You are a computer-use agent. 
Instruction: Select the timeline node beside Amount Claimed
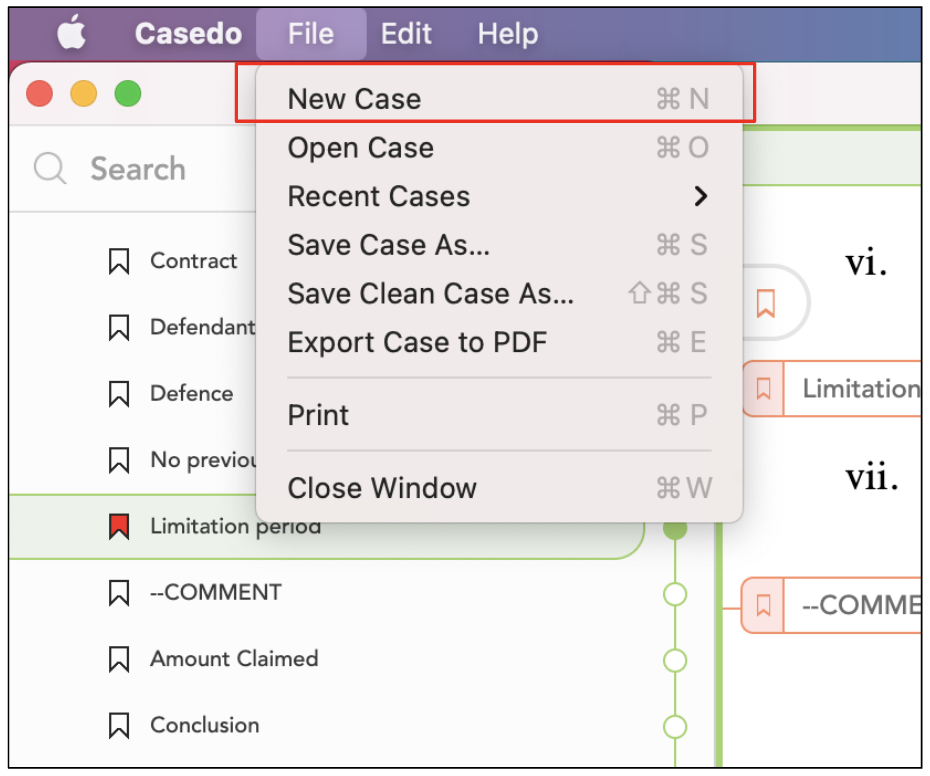point(675,660)
